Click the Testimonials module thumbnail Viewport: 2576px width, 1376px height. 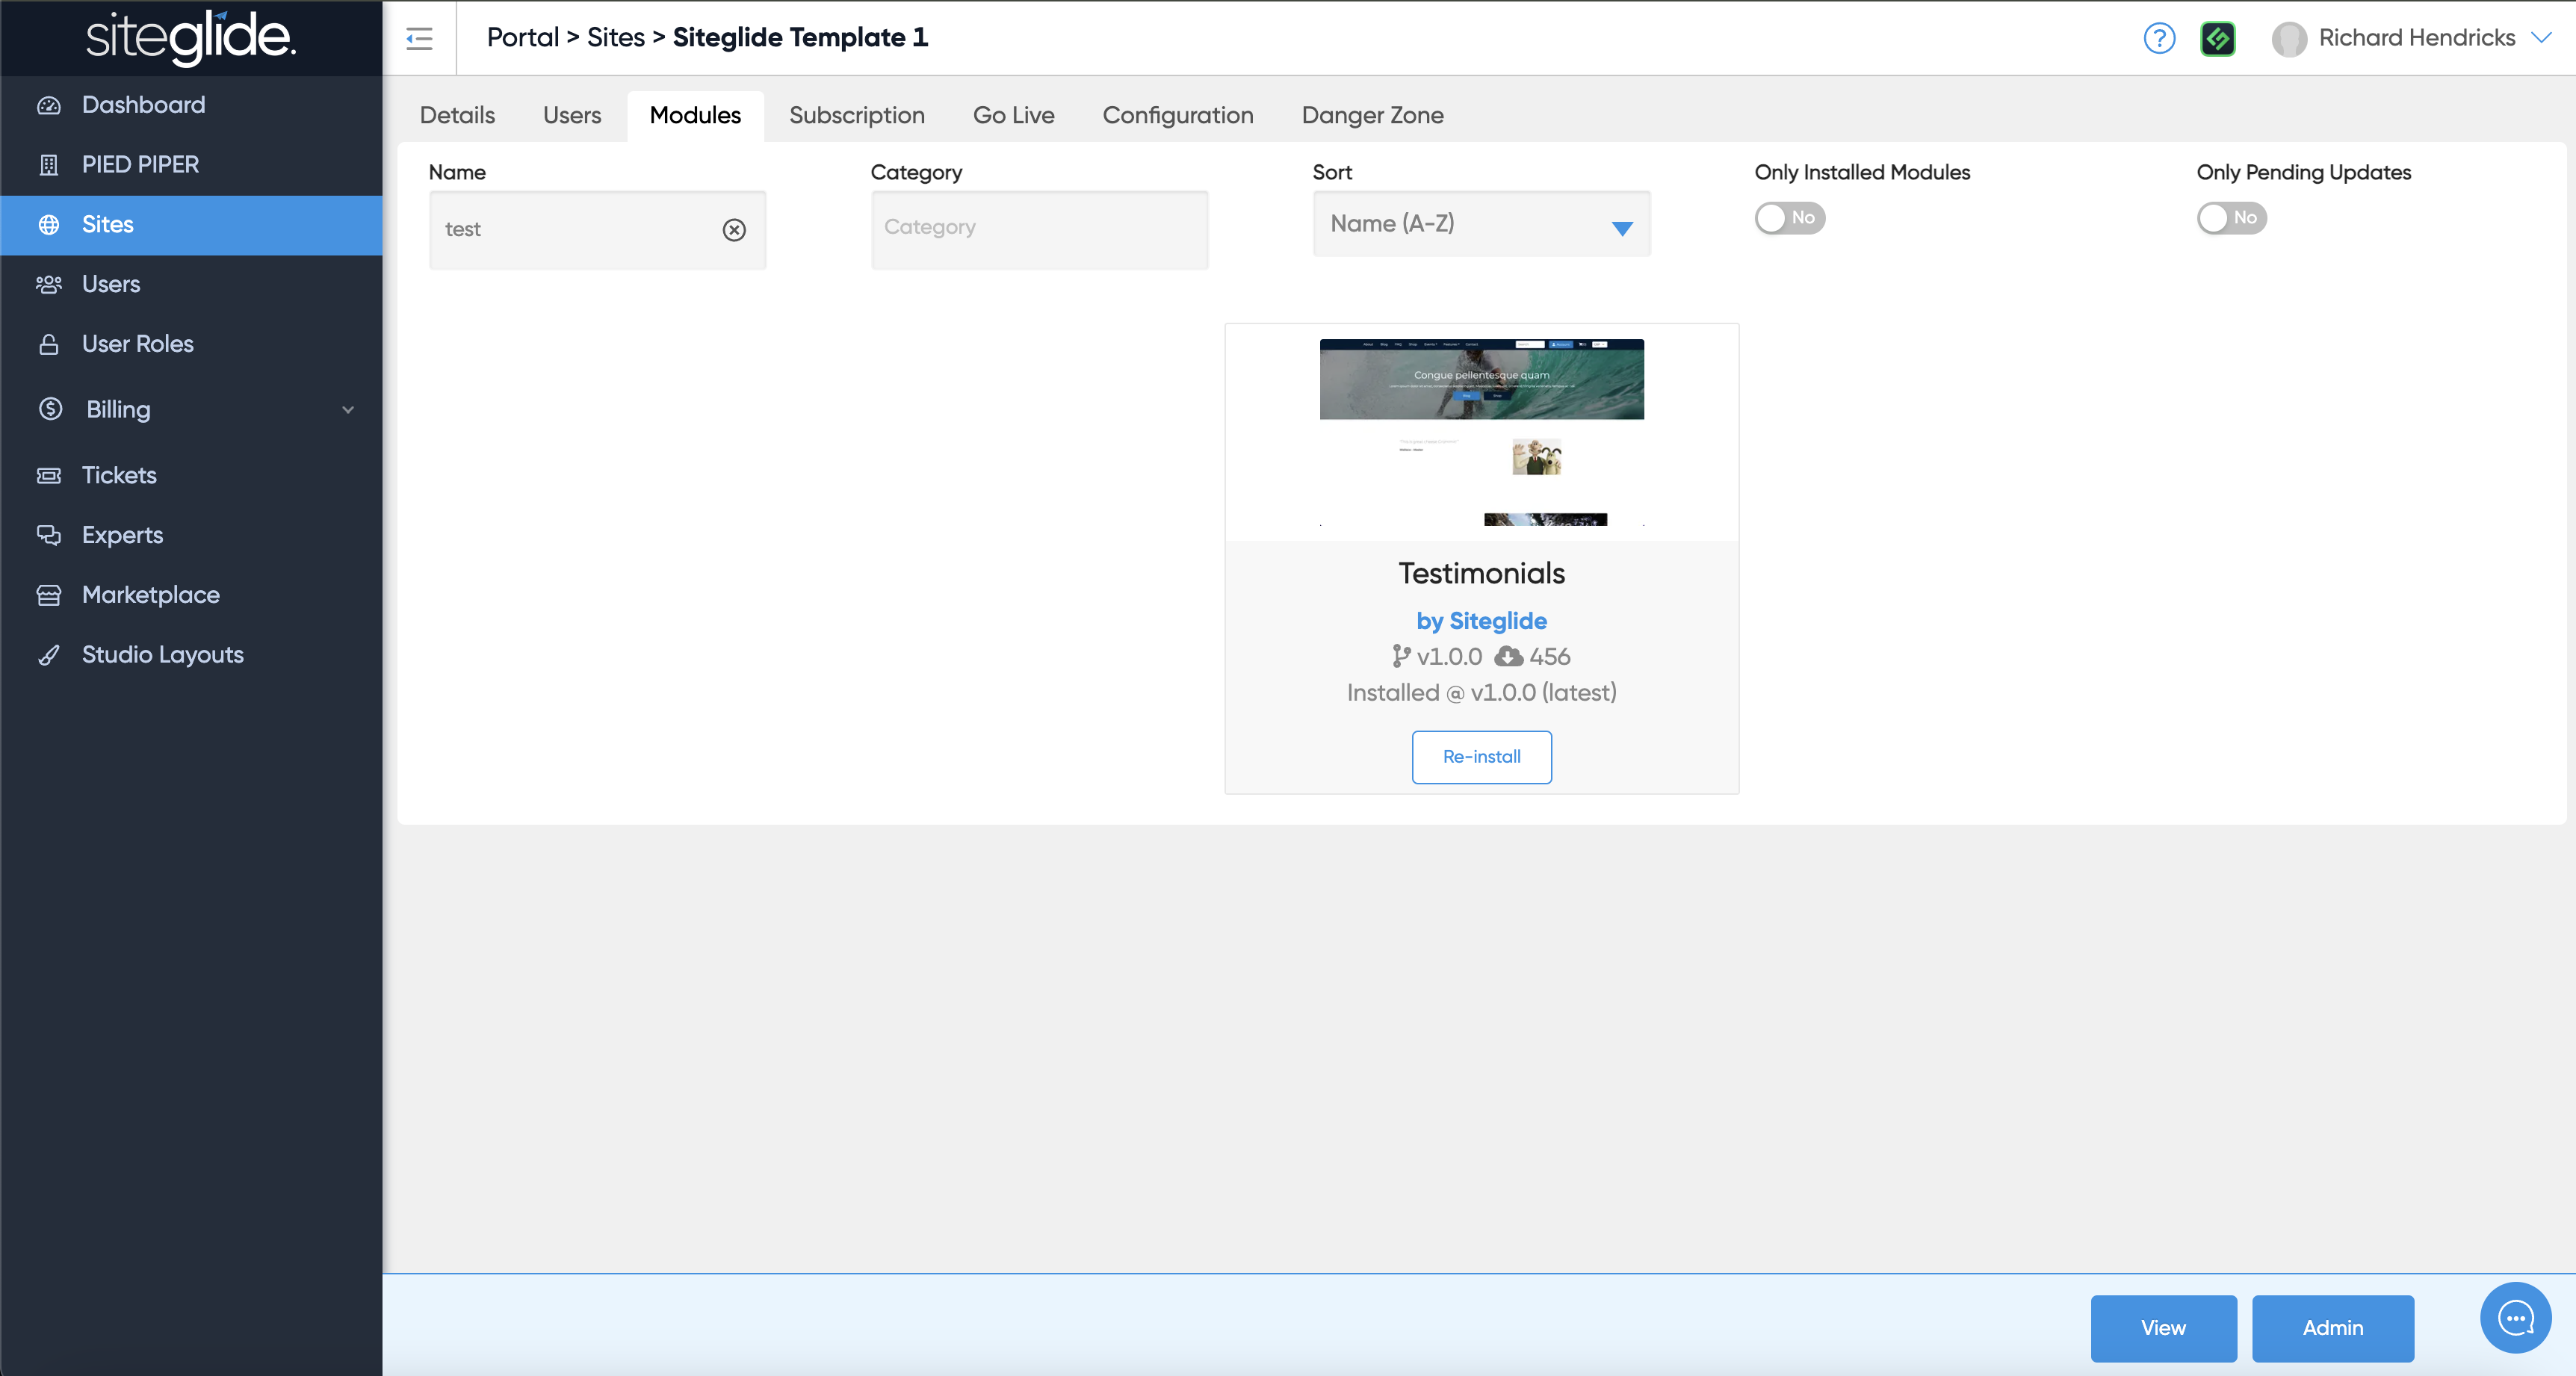tap(1481, 432)
